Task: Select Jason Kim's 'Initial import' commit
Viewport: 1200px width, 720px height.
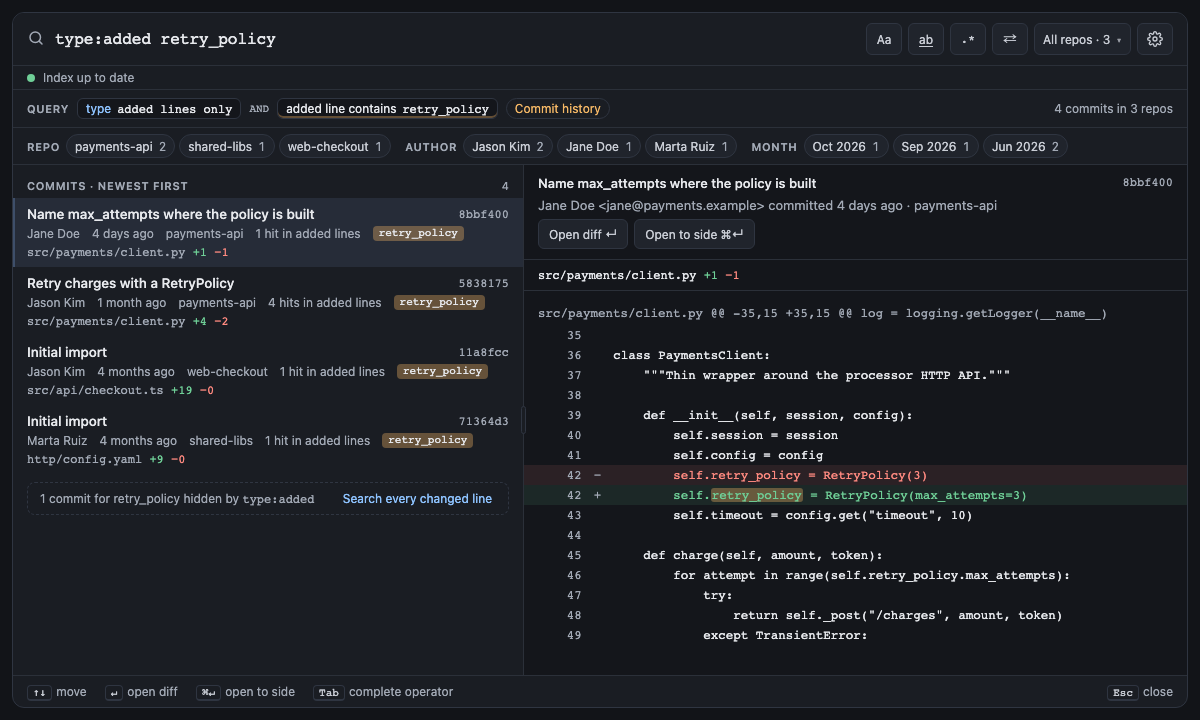Action: (x=268, y=371)
